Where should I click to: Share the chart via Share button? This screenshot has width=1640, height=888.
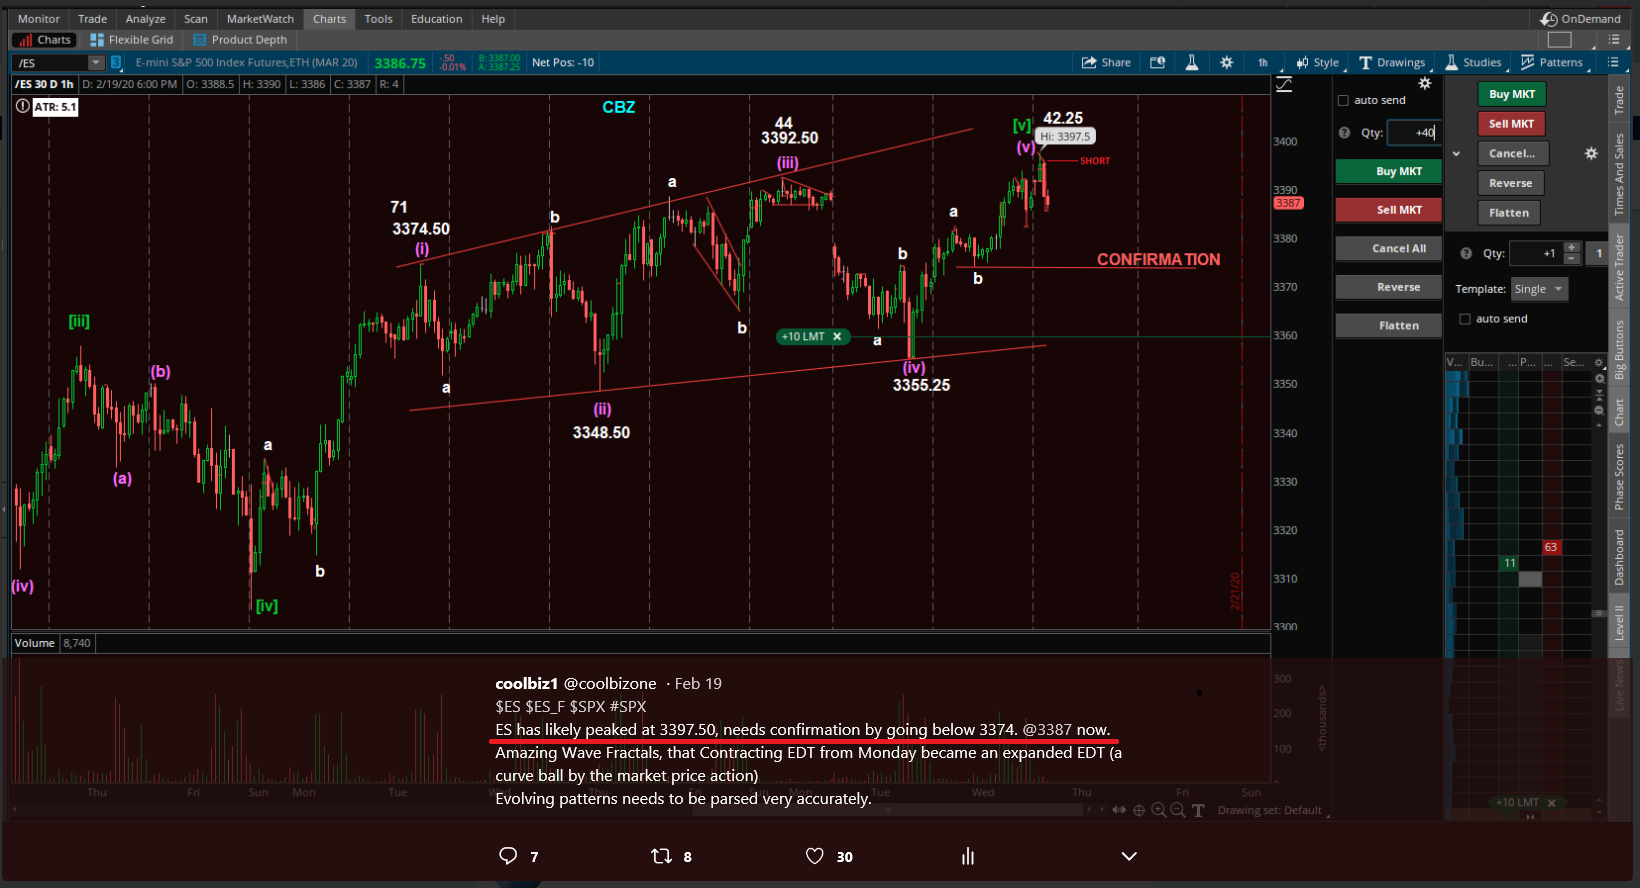click(x=1106, y=62)
